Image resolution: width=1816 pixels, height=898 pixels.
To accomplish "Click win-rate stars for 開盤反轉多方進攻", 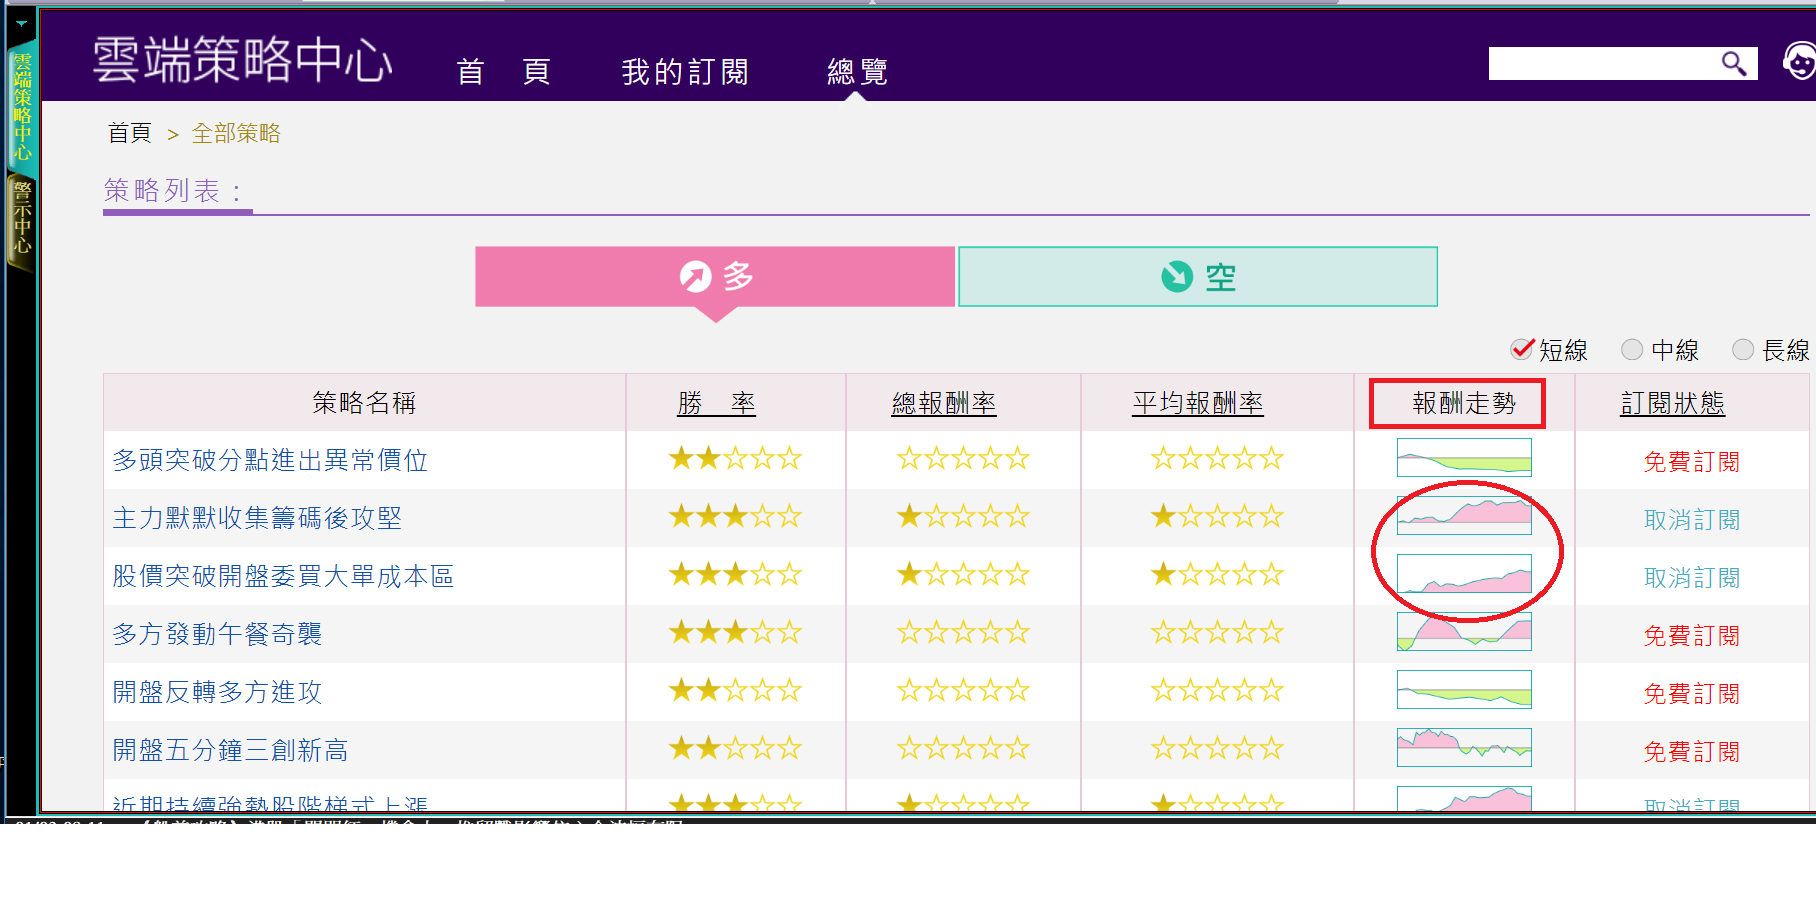I will (x=735, y=691).
